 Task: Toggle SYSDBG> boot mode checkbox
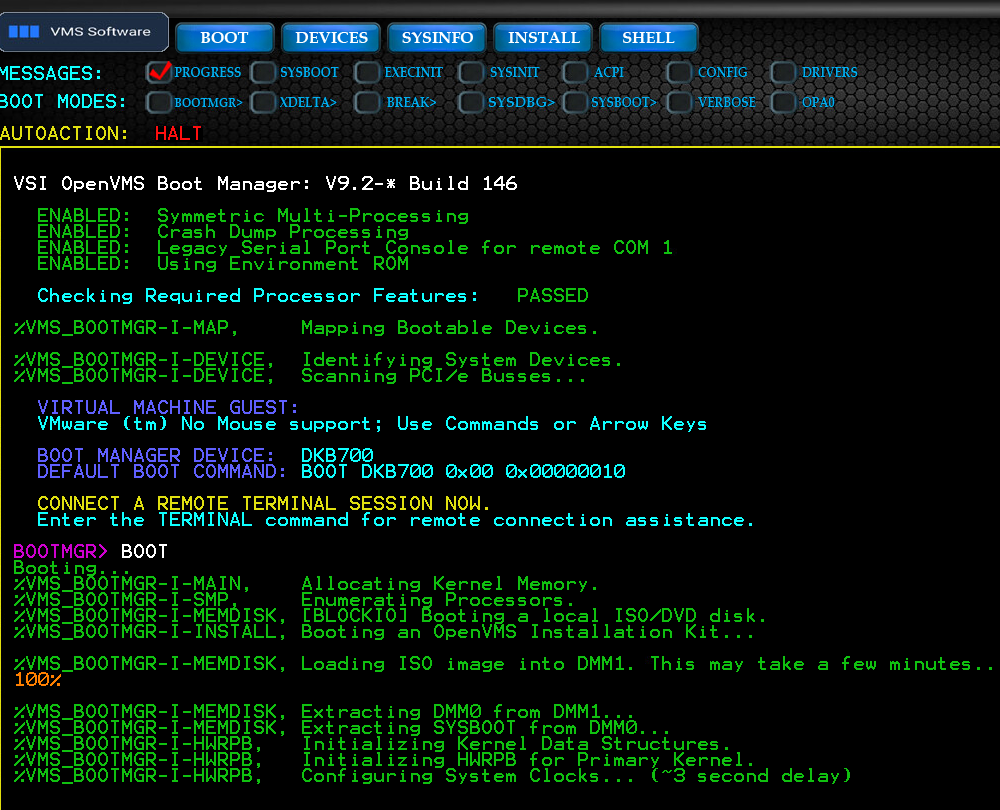(471, 102)
